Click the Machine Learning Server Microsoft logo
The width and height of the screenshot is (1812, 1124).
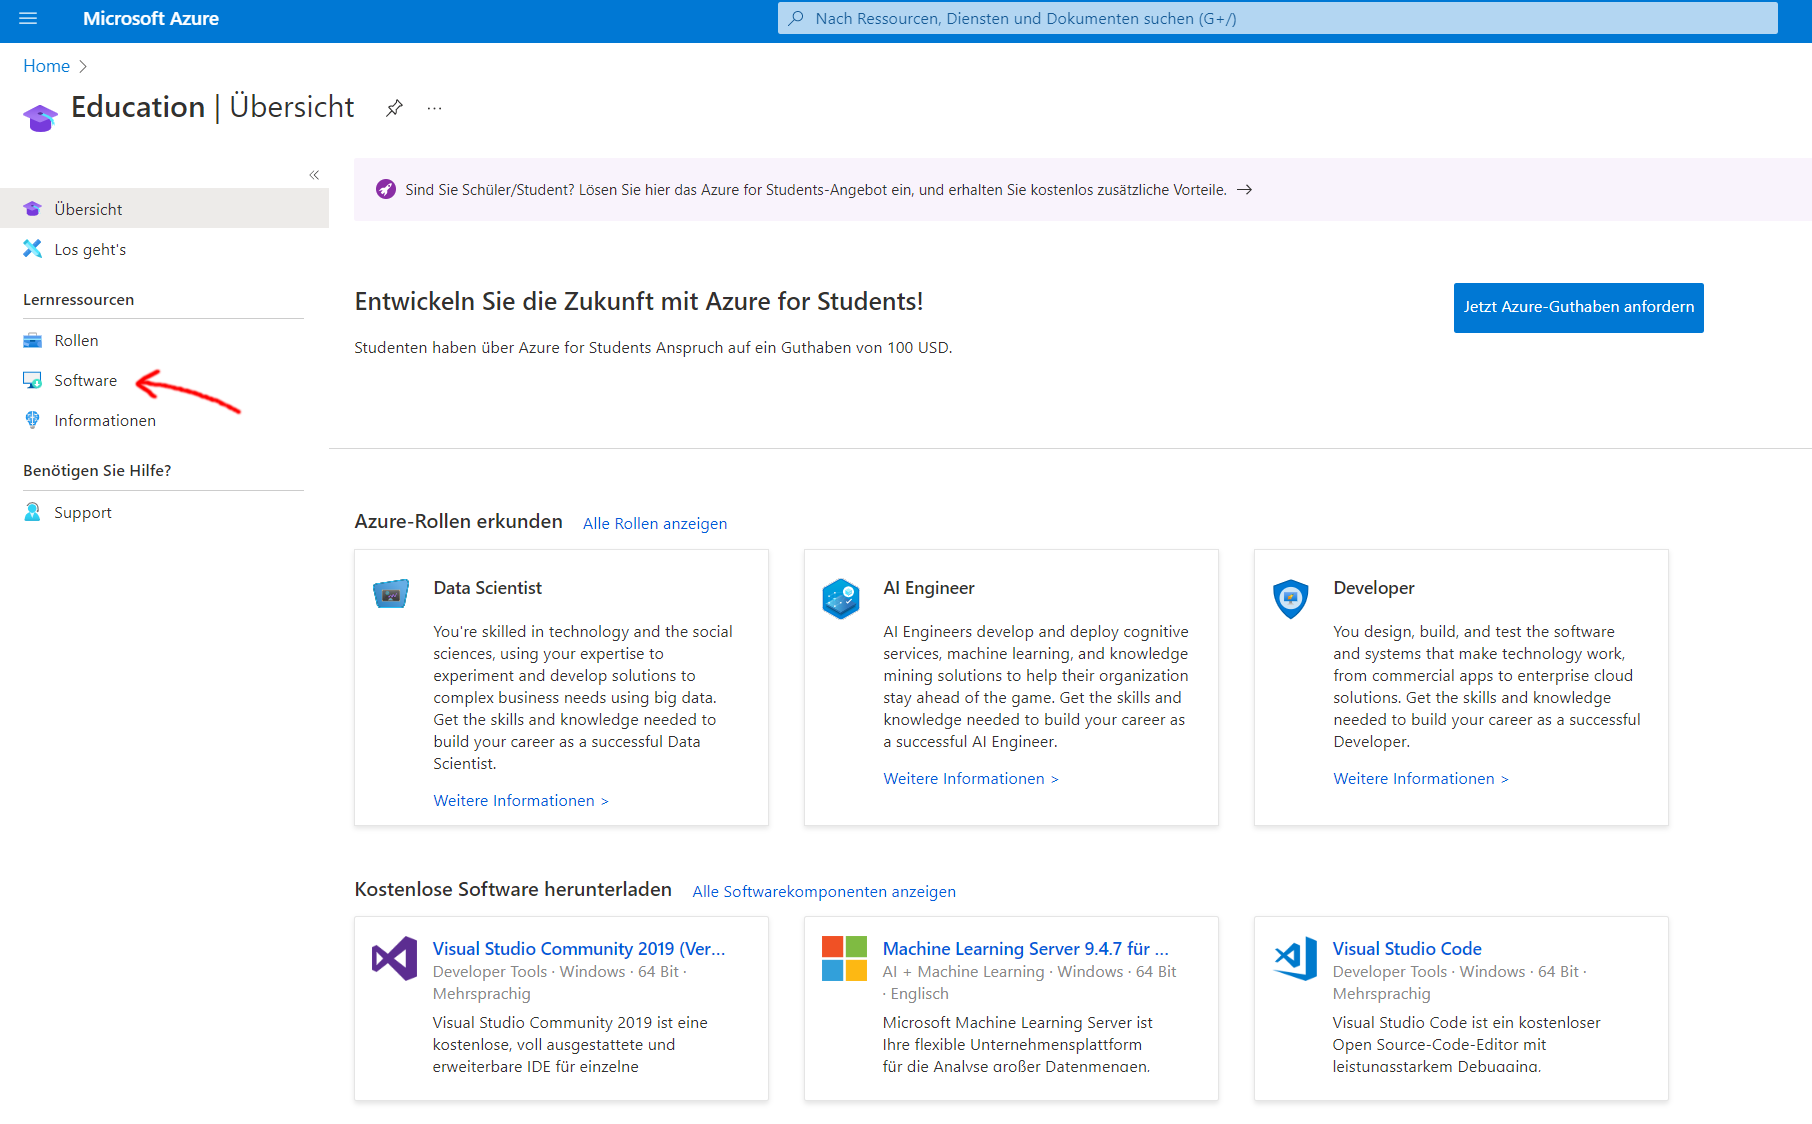pyautogui.click(x=844, y=958)
